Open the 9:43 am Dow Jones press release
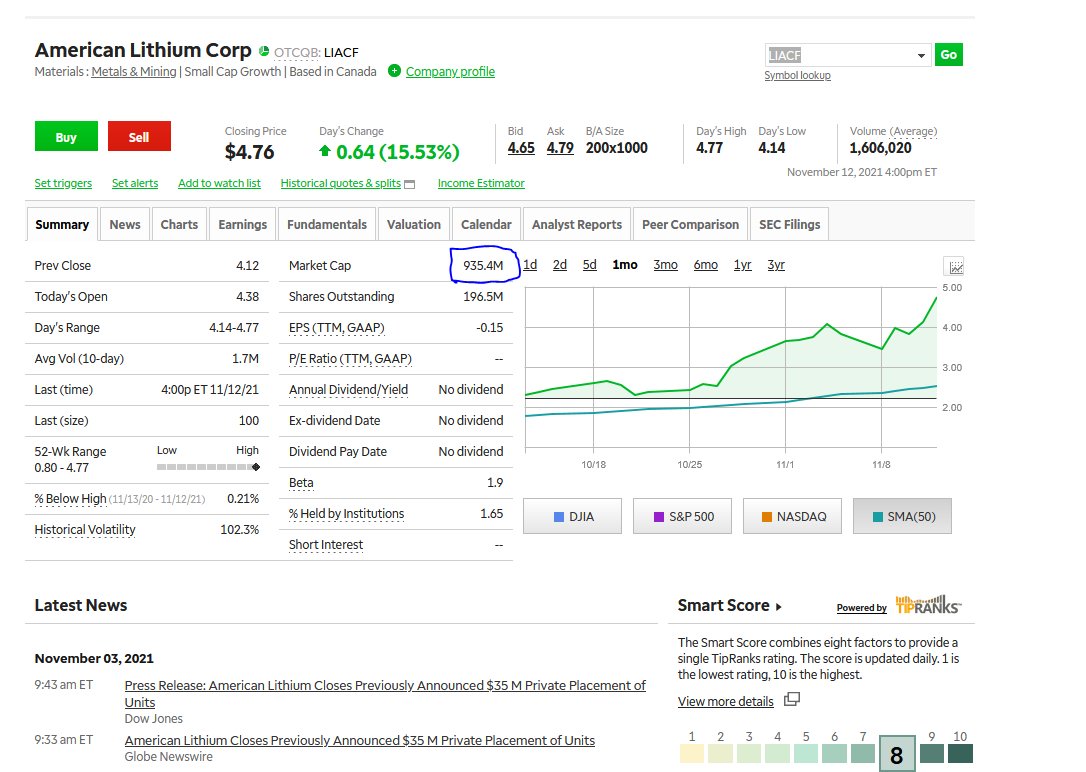The width and height of the screenshot is (1086, 772). [x=385, y=693]
